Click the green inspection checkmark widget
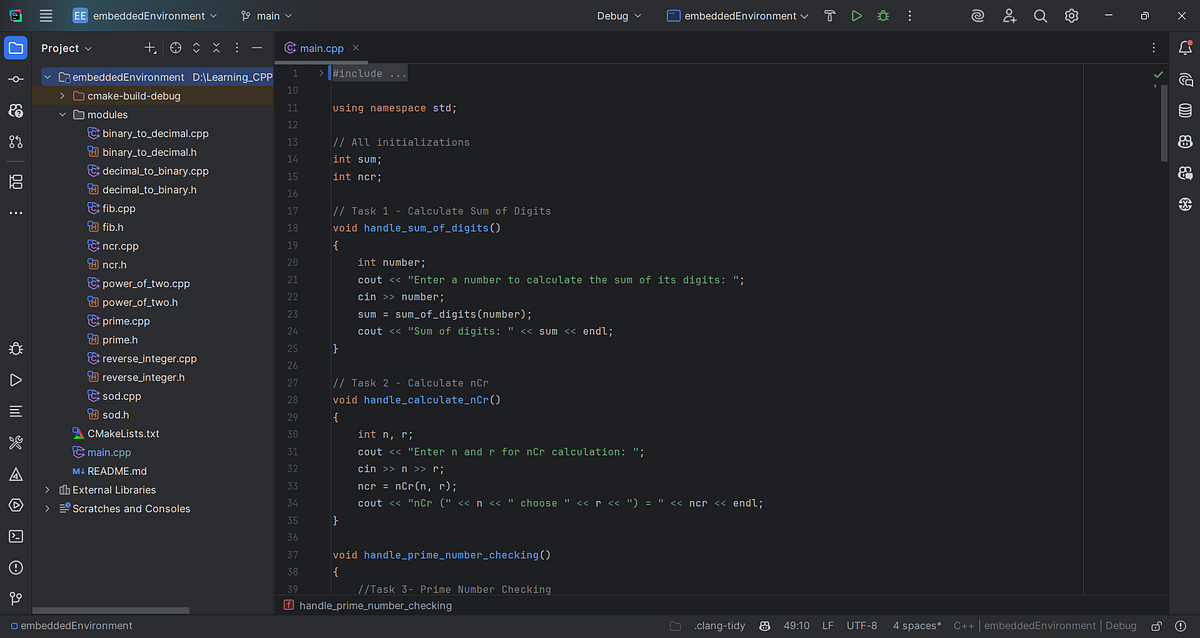 [x=1158, y=74]
